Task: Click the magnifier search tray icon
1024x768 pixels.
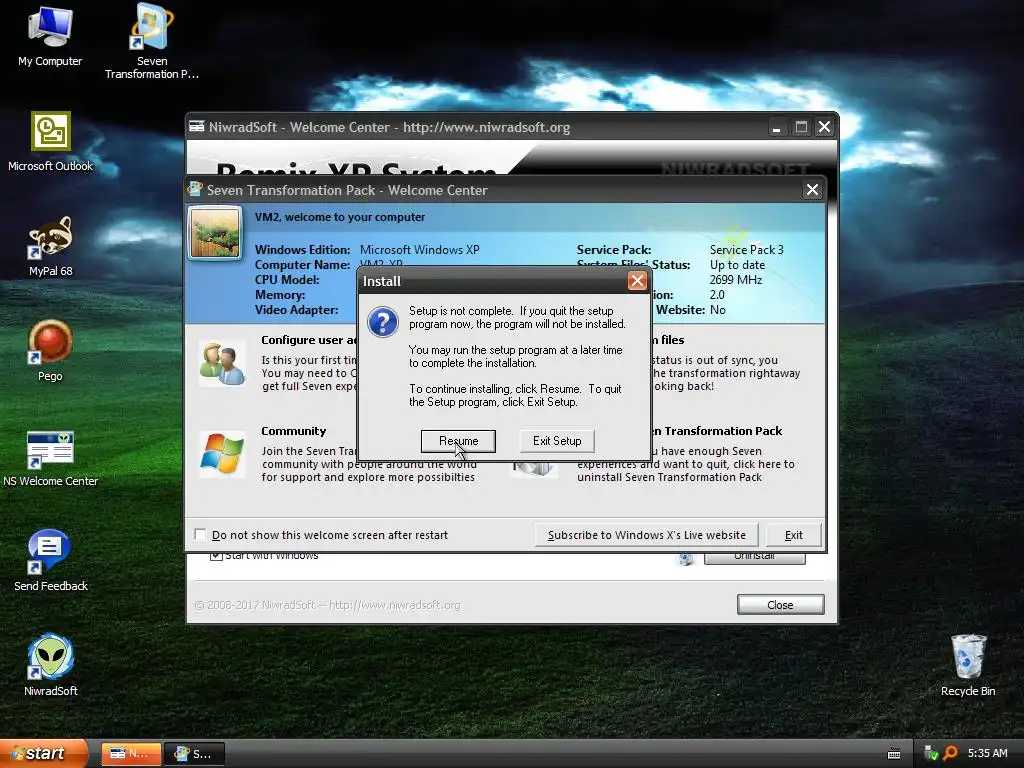Action: tap(950, 753)
